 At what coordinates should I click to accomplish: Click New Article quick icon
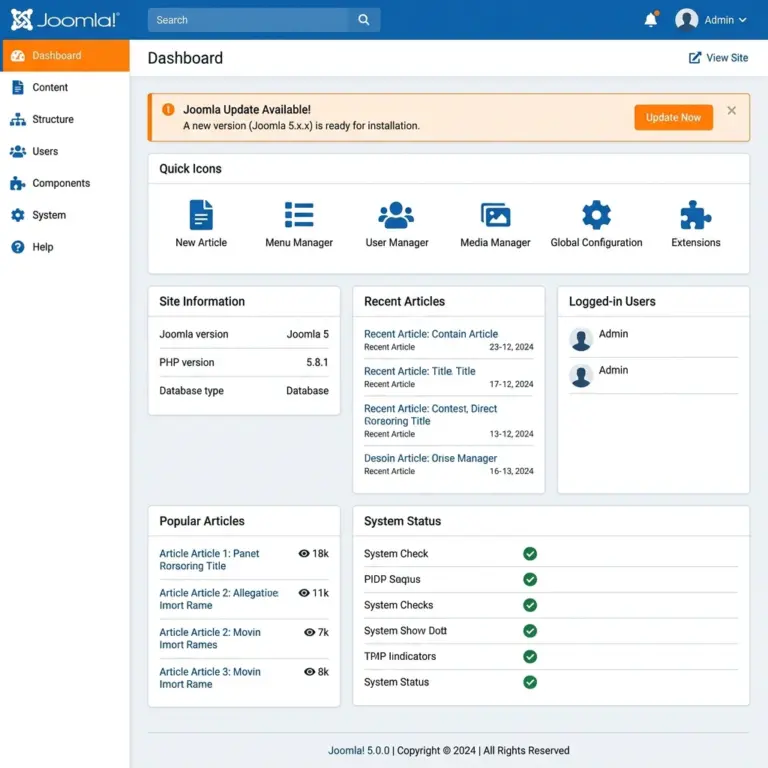[x=201, y=224]
